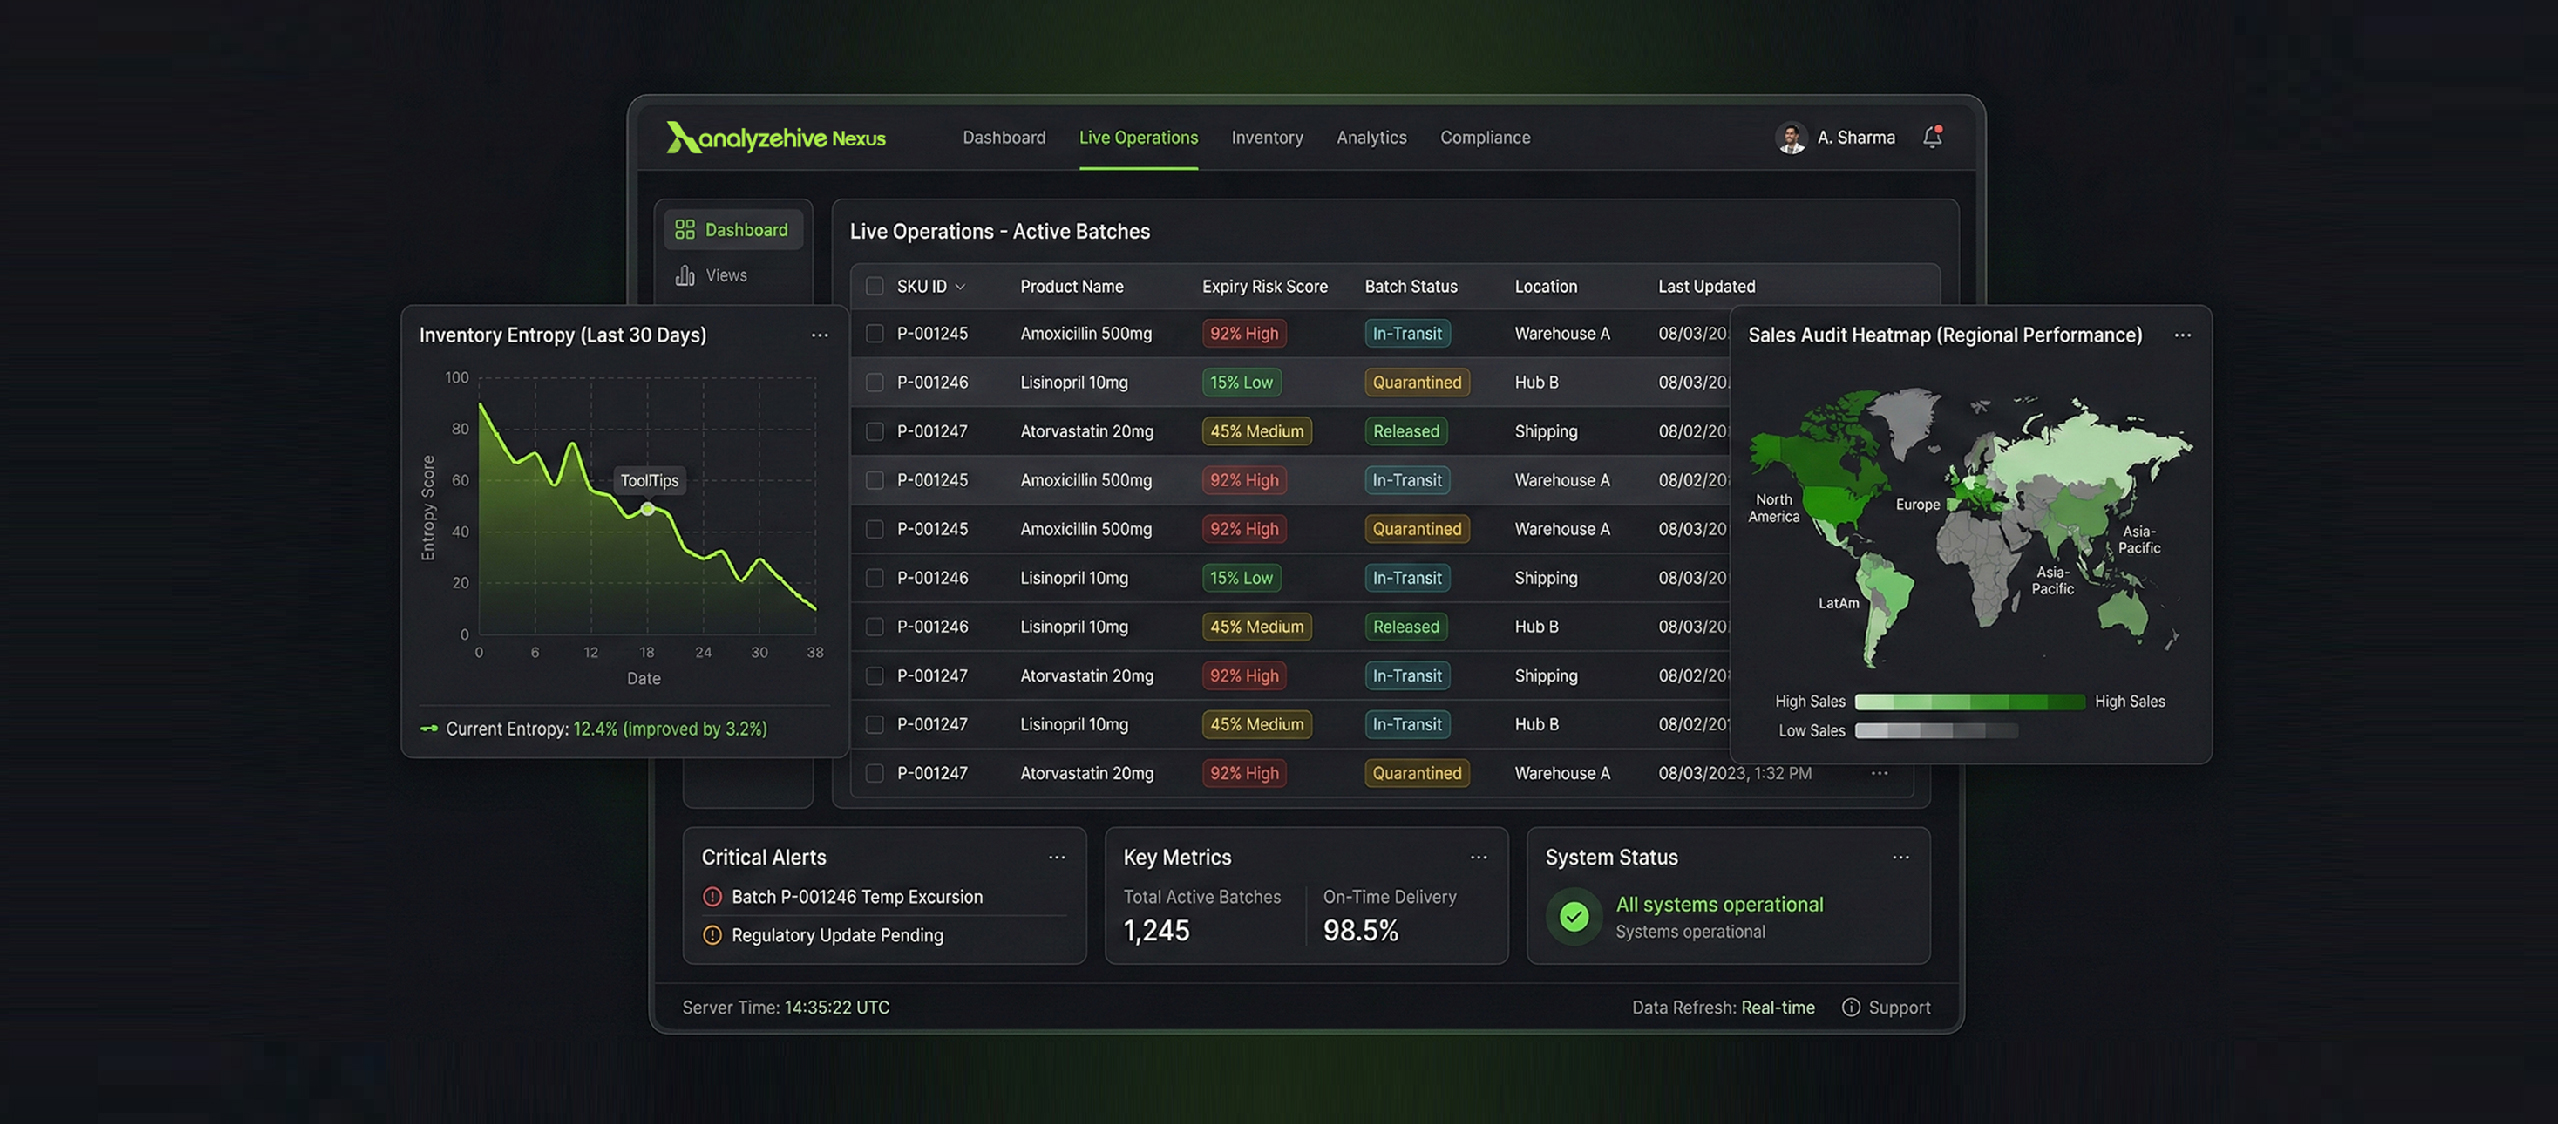Click the ToolTips marker on the entropy chart
Viewport: 2558px width, 1124px height.
[x=648, y=480]
